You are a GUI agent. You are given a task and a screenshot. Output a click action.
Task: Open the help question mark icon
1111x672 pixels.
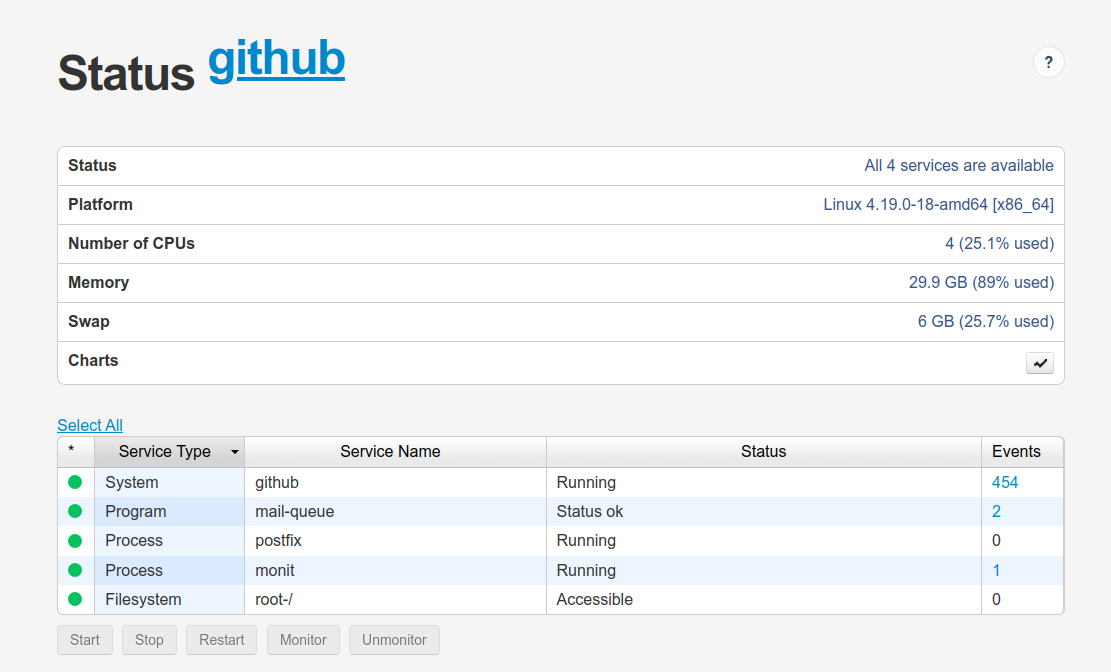tap(1049, 62)
